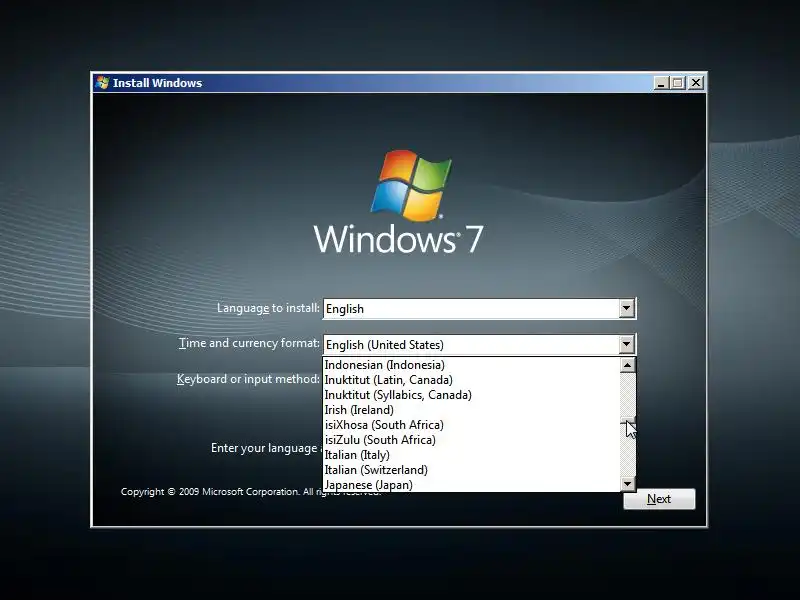Click the dropdown list scrollbar thumb

(628, 420)
